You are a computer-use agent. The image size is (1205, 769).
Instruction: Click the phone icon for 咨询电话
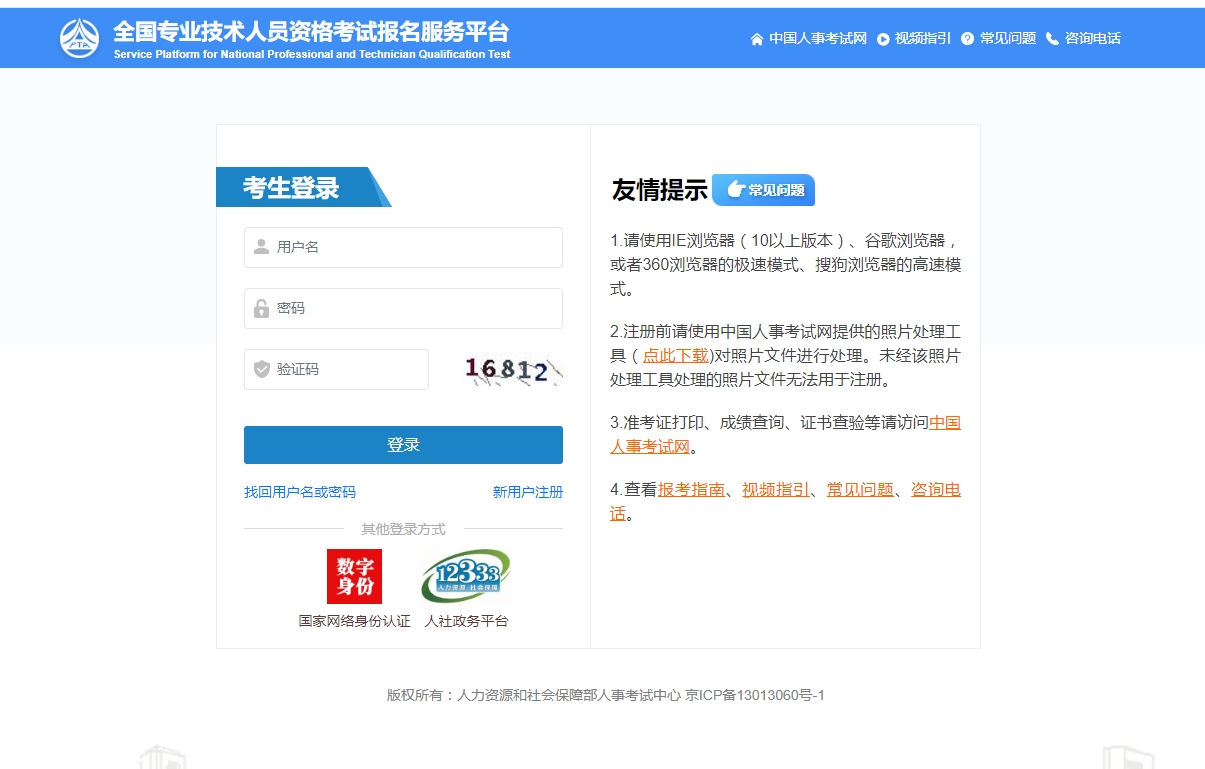click(x=1052, y=39)
